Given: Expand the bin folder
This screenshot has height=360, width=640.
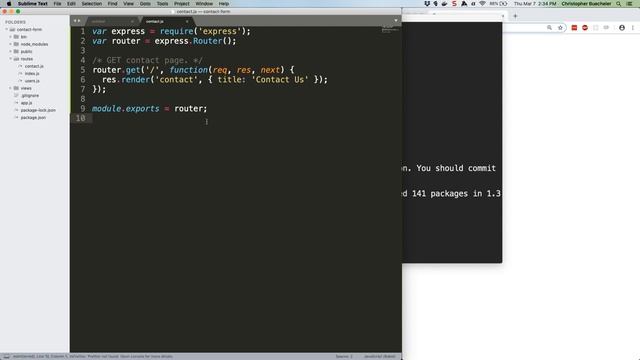Looking at the screenshot, I should pos(11,37).
